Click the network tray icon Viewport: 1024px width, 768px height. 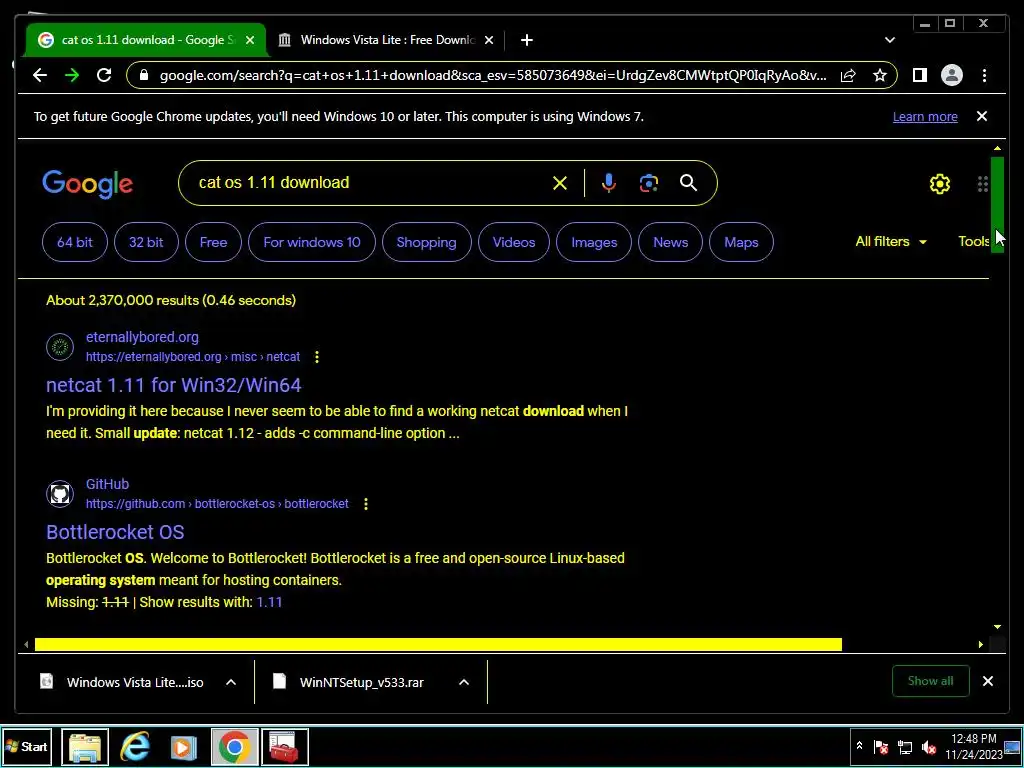pos(904,746)
